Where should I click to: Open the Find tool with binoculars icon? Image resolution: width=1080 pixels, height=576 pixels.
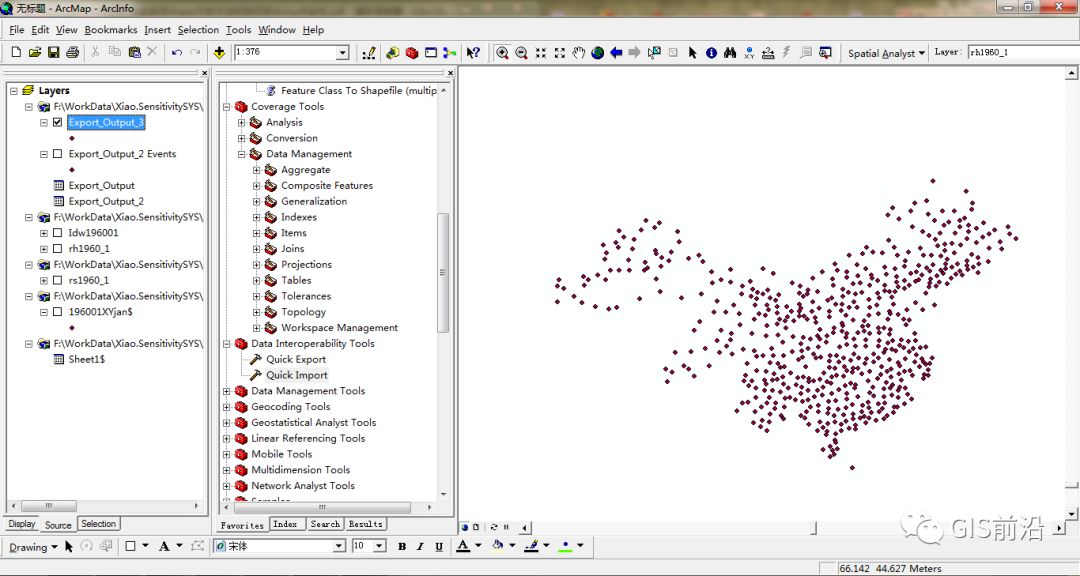(x=729, y=50)
